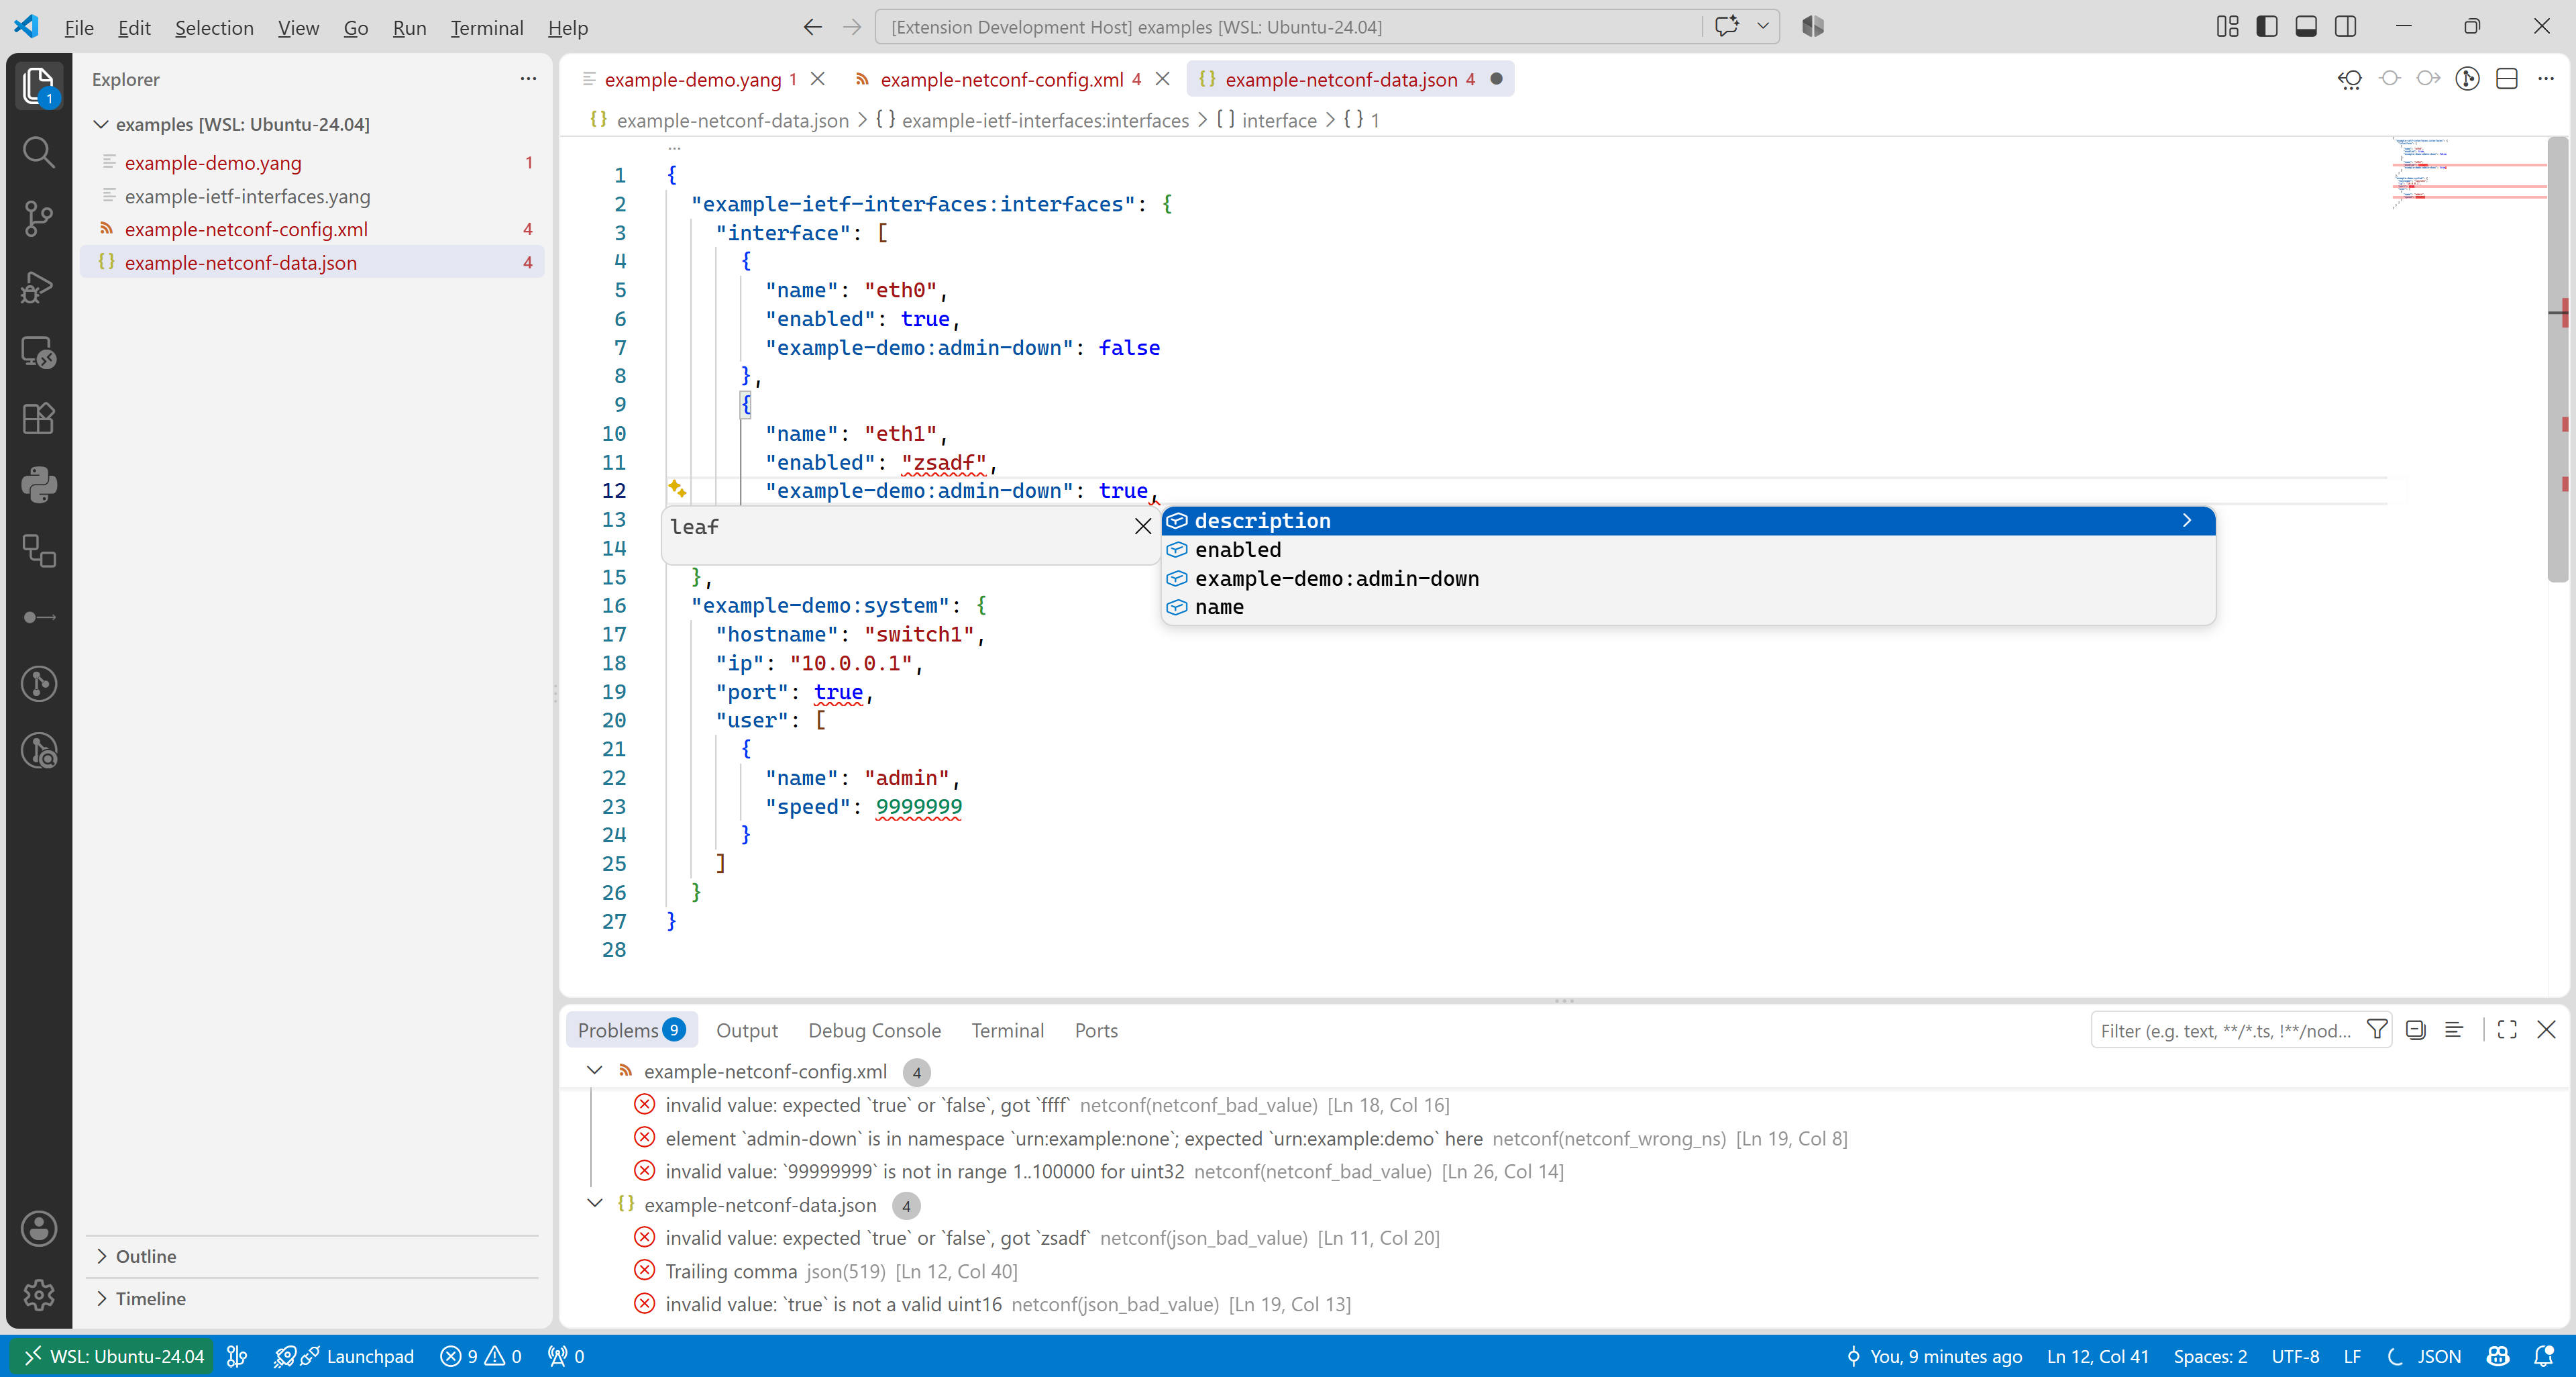Select 'example-demo:admin-down' suggestion
Viewport: 2576px width, 1377px height.
point(1688,579)
